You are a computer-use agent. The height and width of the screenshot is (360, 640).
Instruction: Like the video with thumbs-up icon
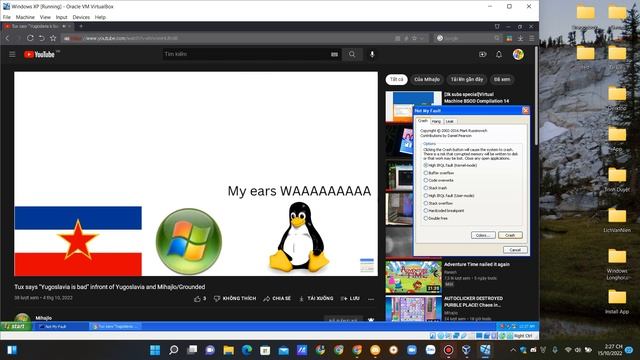coord(198,299)
